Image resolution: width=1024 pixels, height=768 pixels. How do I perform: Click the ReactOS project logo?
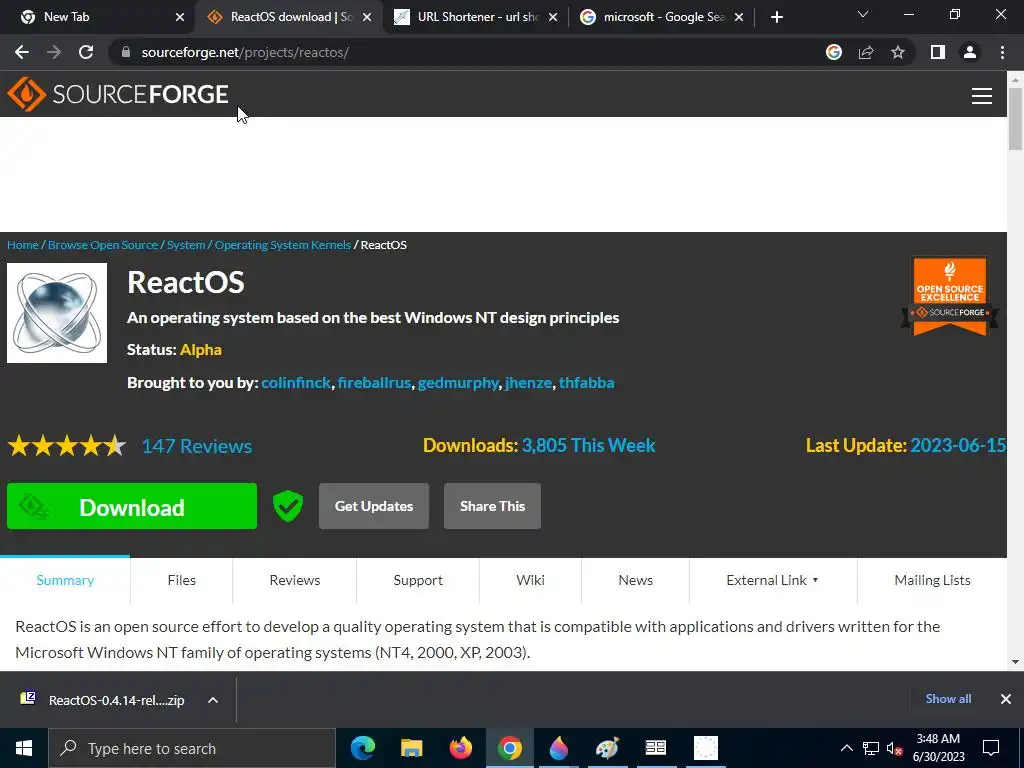57,313
